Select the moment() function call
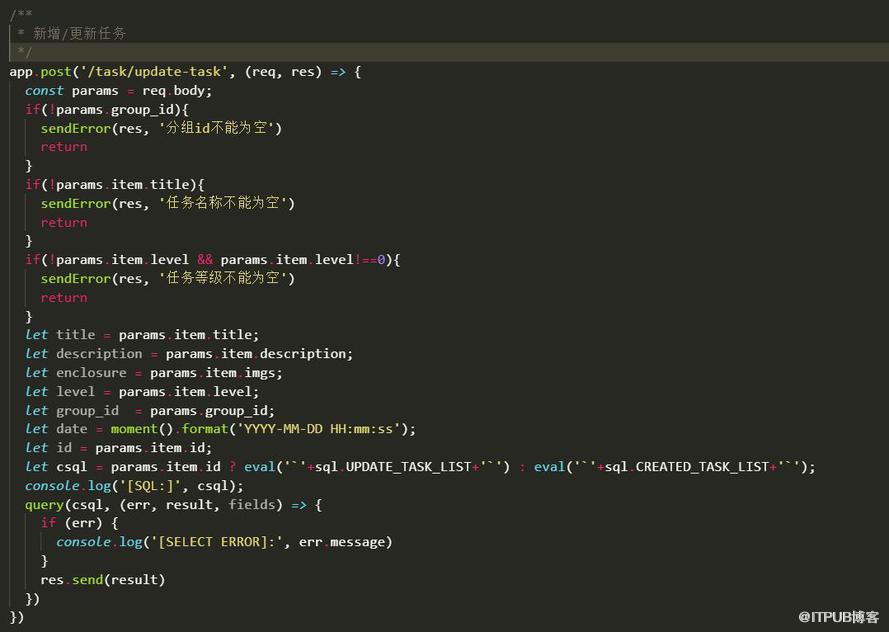The image size is (889, 632). (x=142, y=429)
